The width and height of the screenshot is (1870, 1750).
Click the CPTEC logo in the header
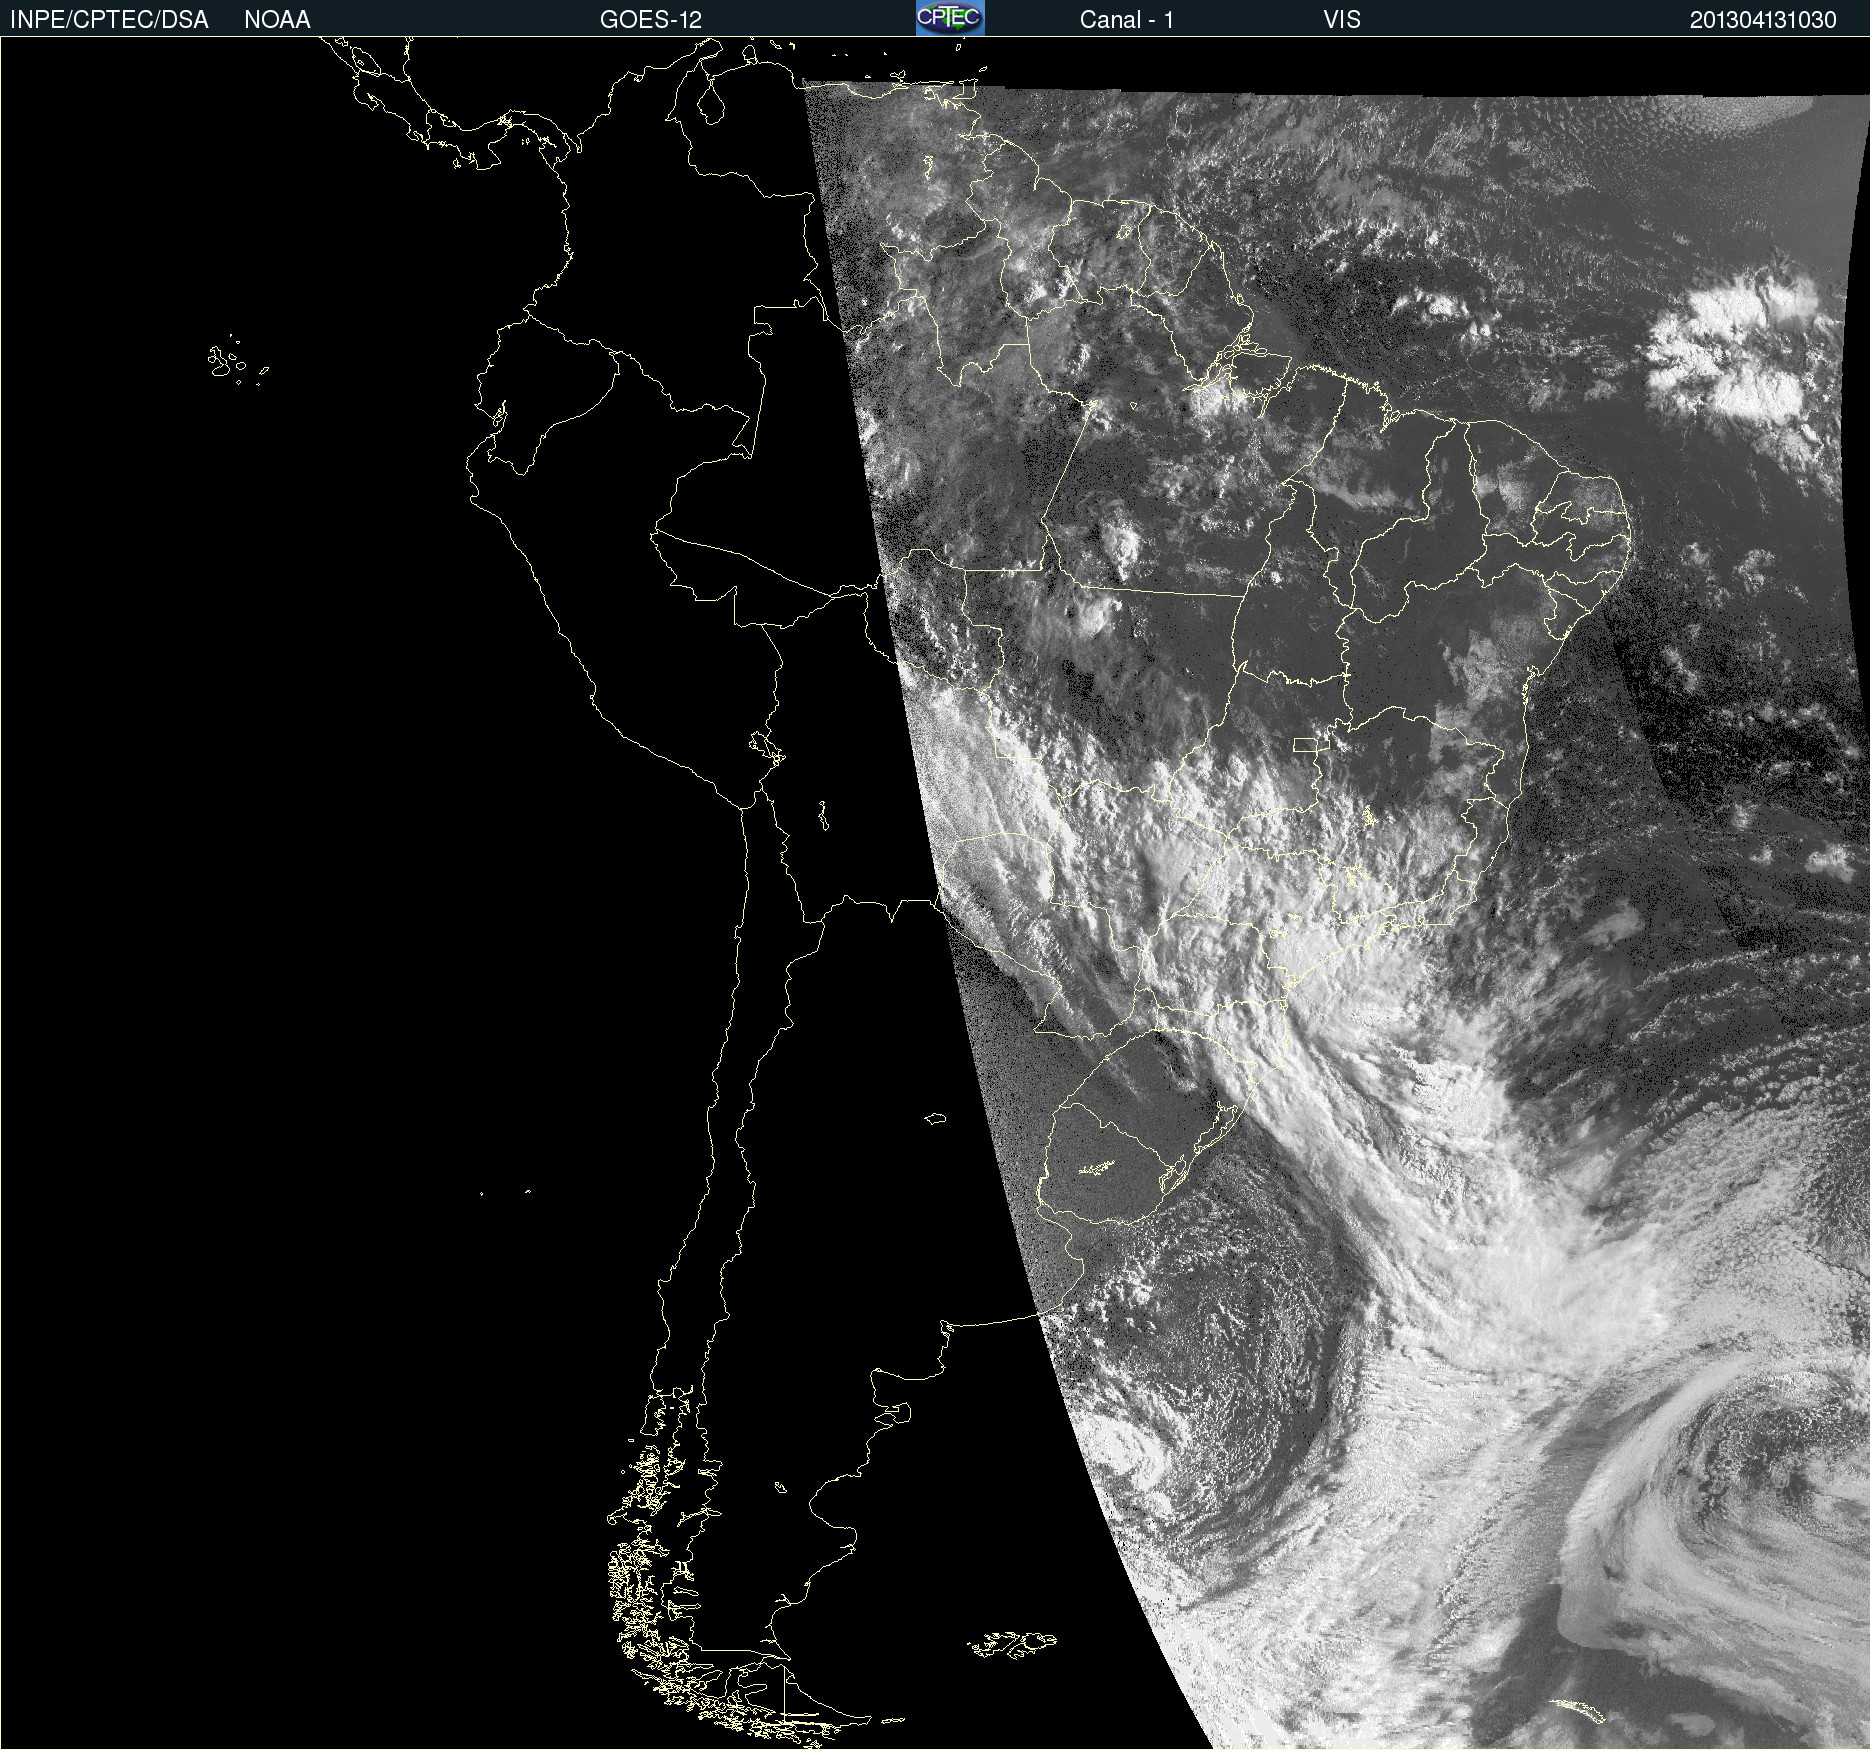pyautogui.click(x=950, y=18)
